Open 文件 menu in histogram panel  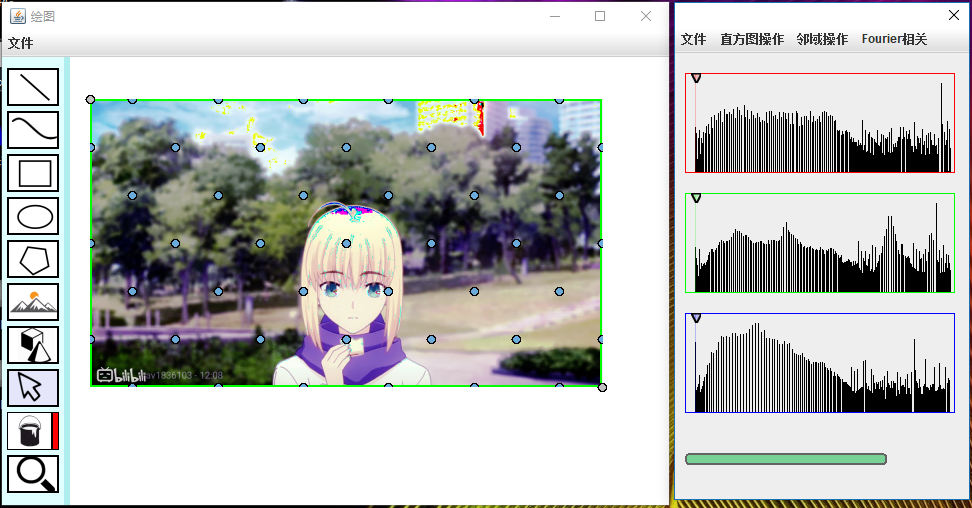[693, 39]
